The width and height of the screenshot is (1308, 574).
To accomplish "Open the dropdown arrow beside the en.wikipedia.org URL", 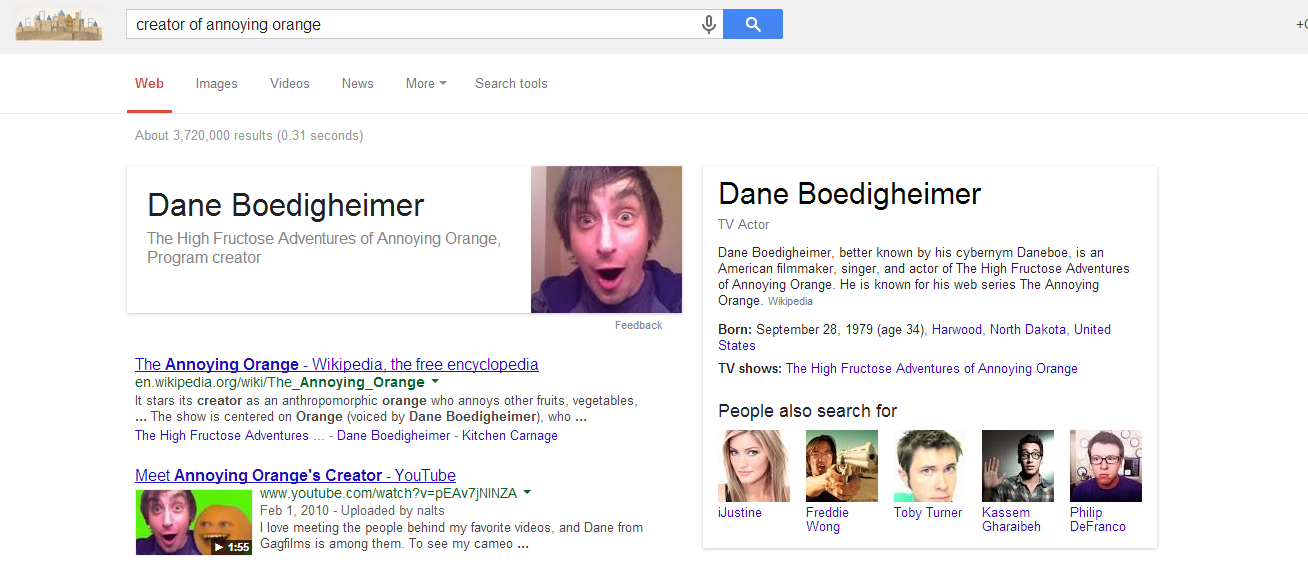I will tap(434, 382).
